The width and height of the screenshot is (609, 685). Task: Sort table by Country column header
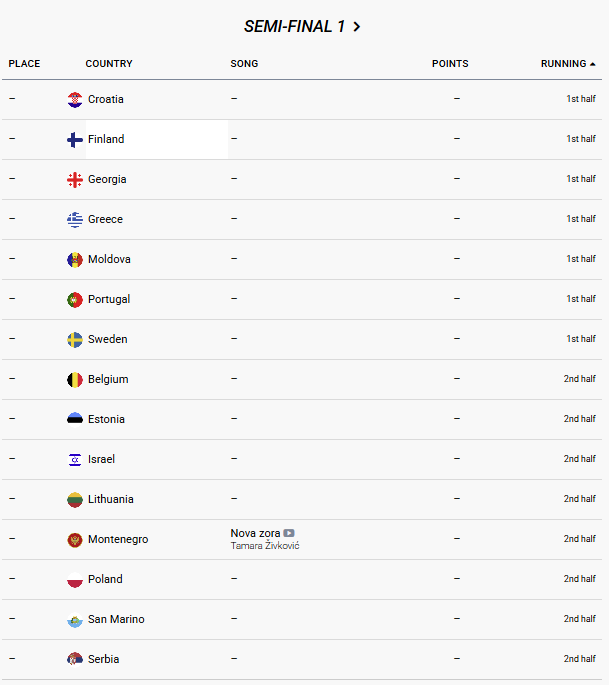109,64
